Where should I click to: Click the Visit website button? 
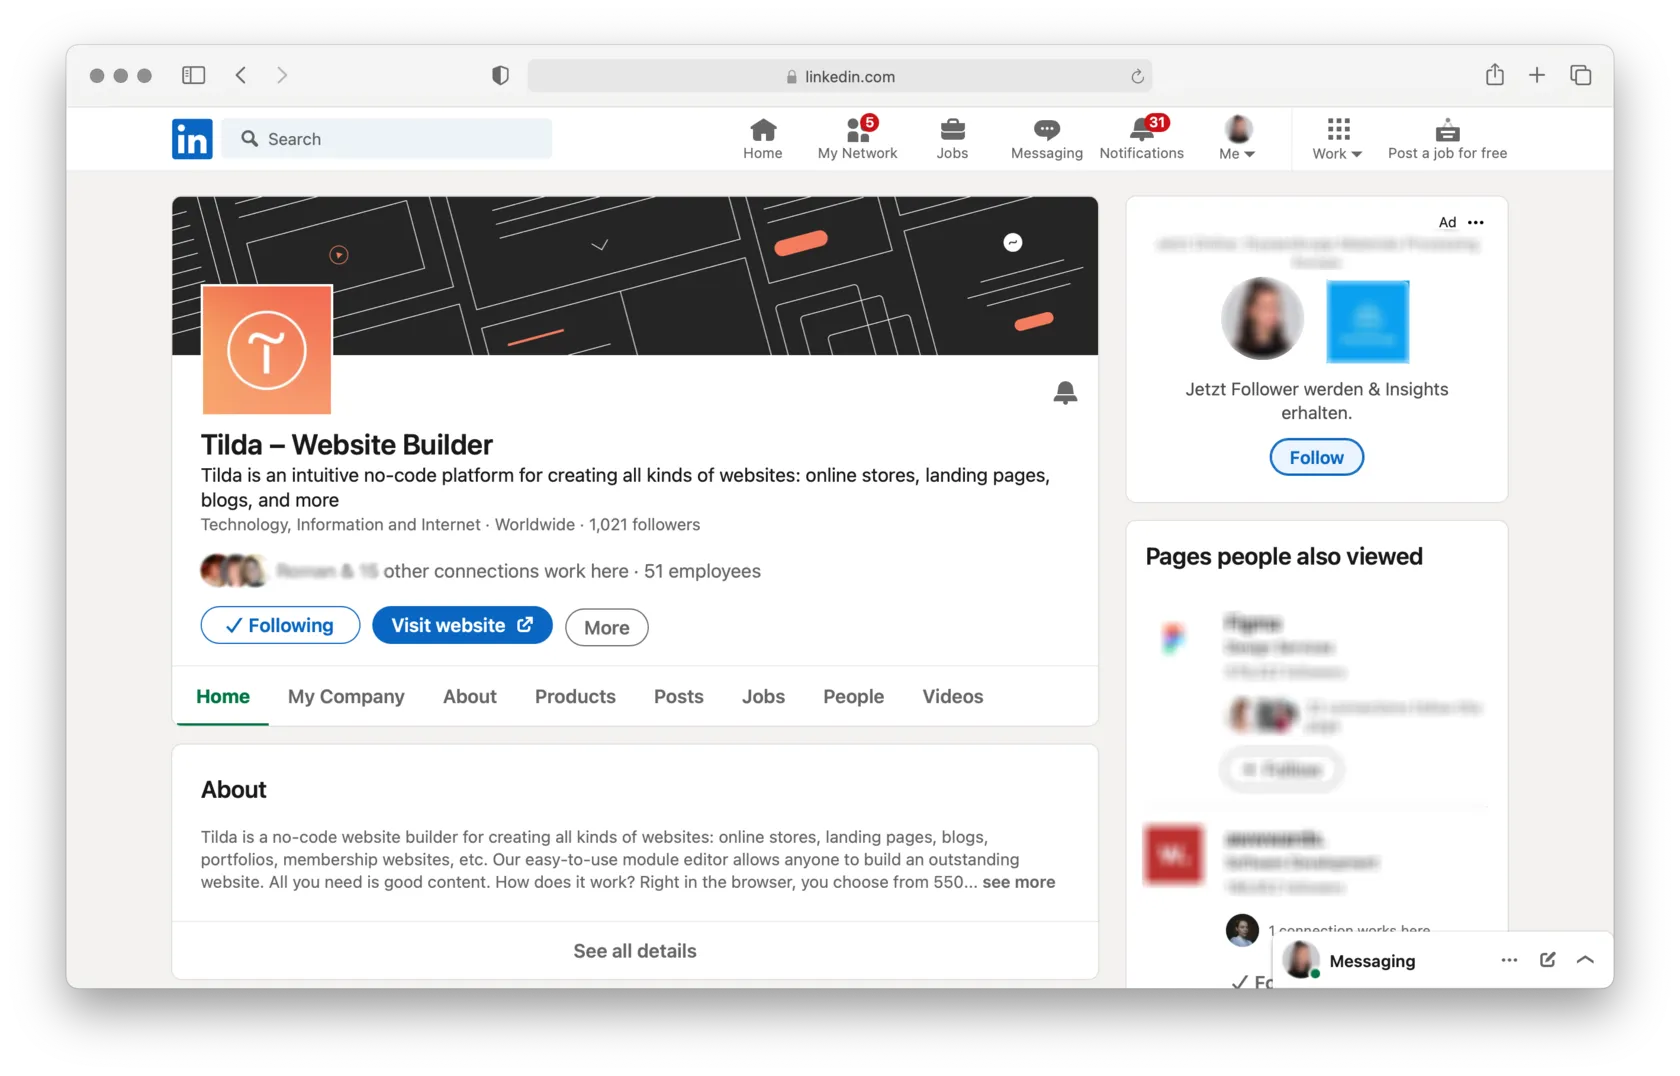pyautogui.click(x=462, y=625)
